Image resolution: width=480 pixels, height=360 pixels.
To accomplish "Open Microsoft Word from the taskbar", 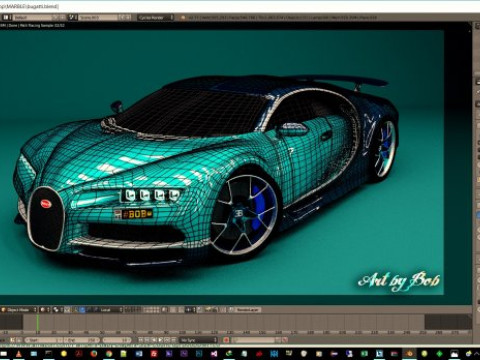I will pos(139,353).
